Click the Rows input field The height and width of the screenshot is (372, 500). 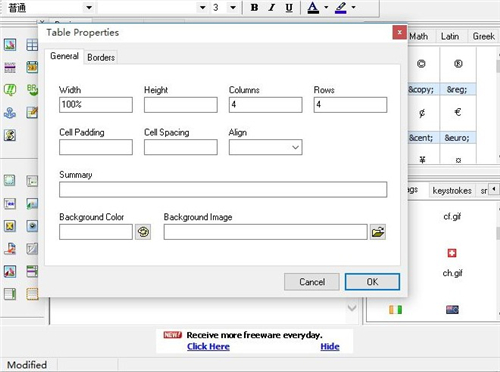pyautogui.click(x=350, y=105)
